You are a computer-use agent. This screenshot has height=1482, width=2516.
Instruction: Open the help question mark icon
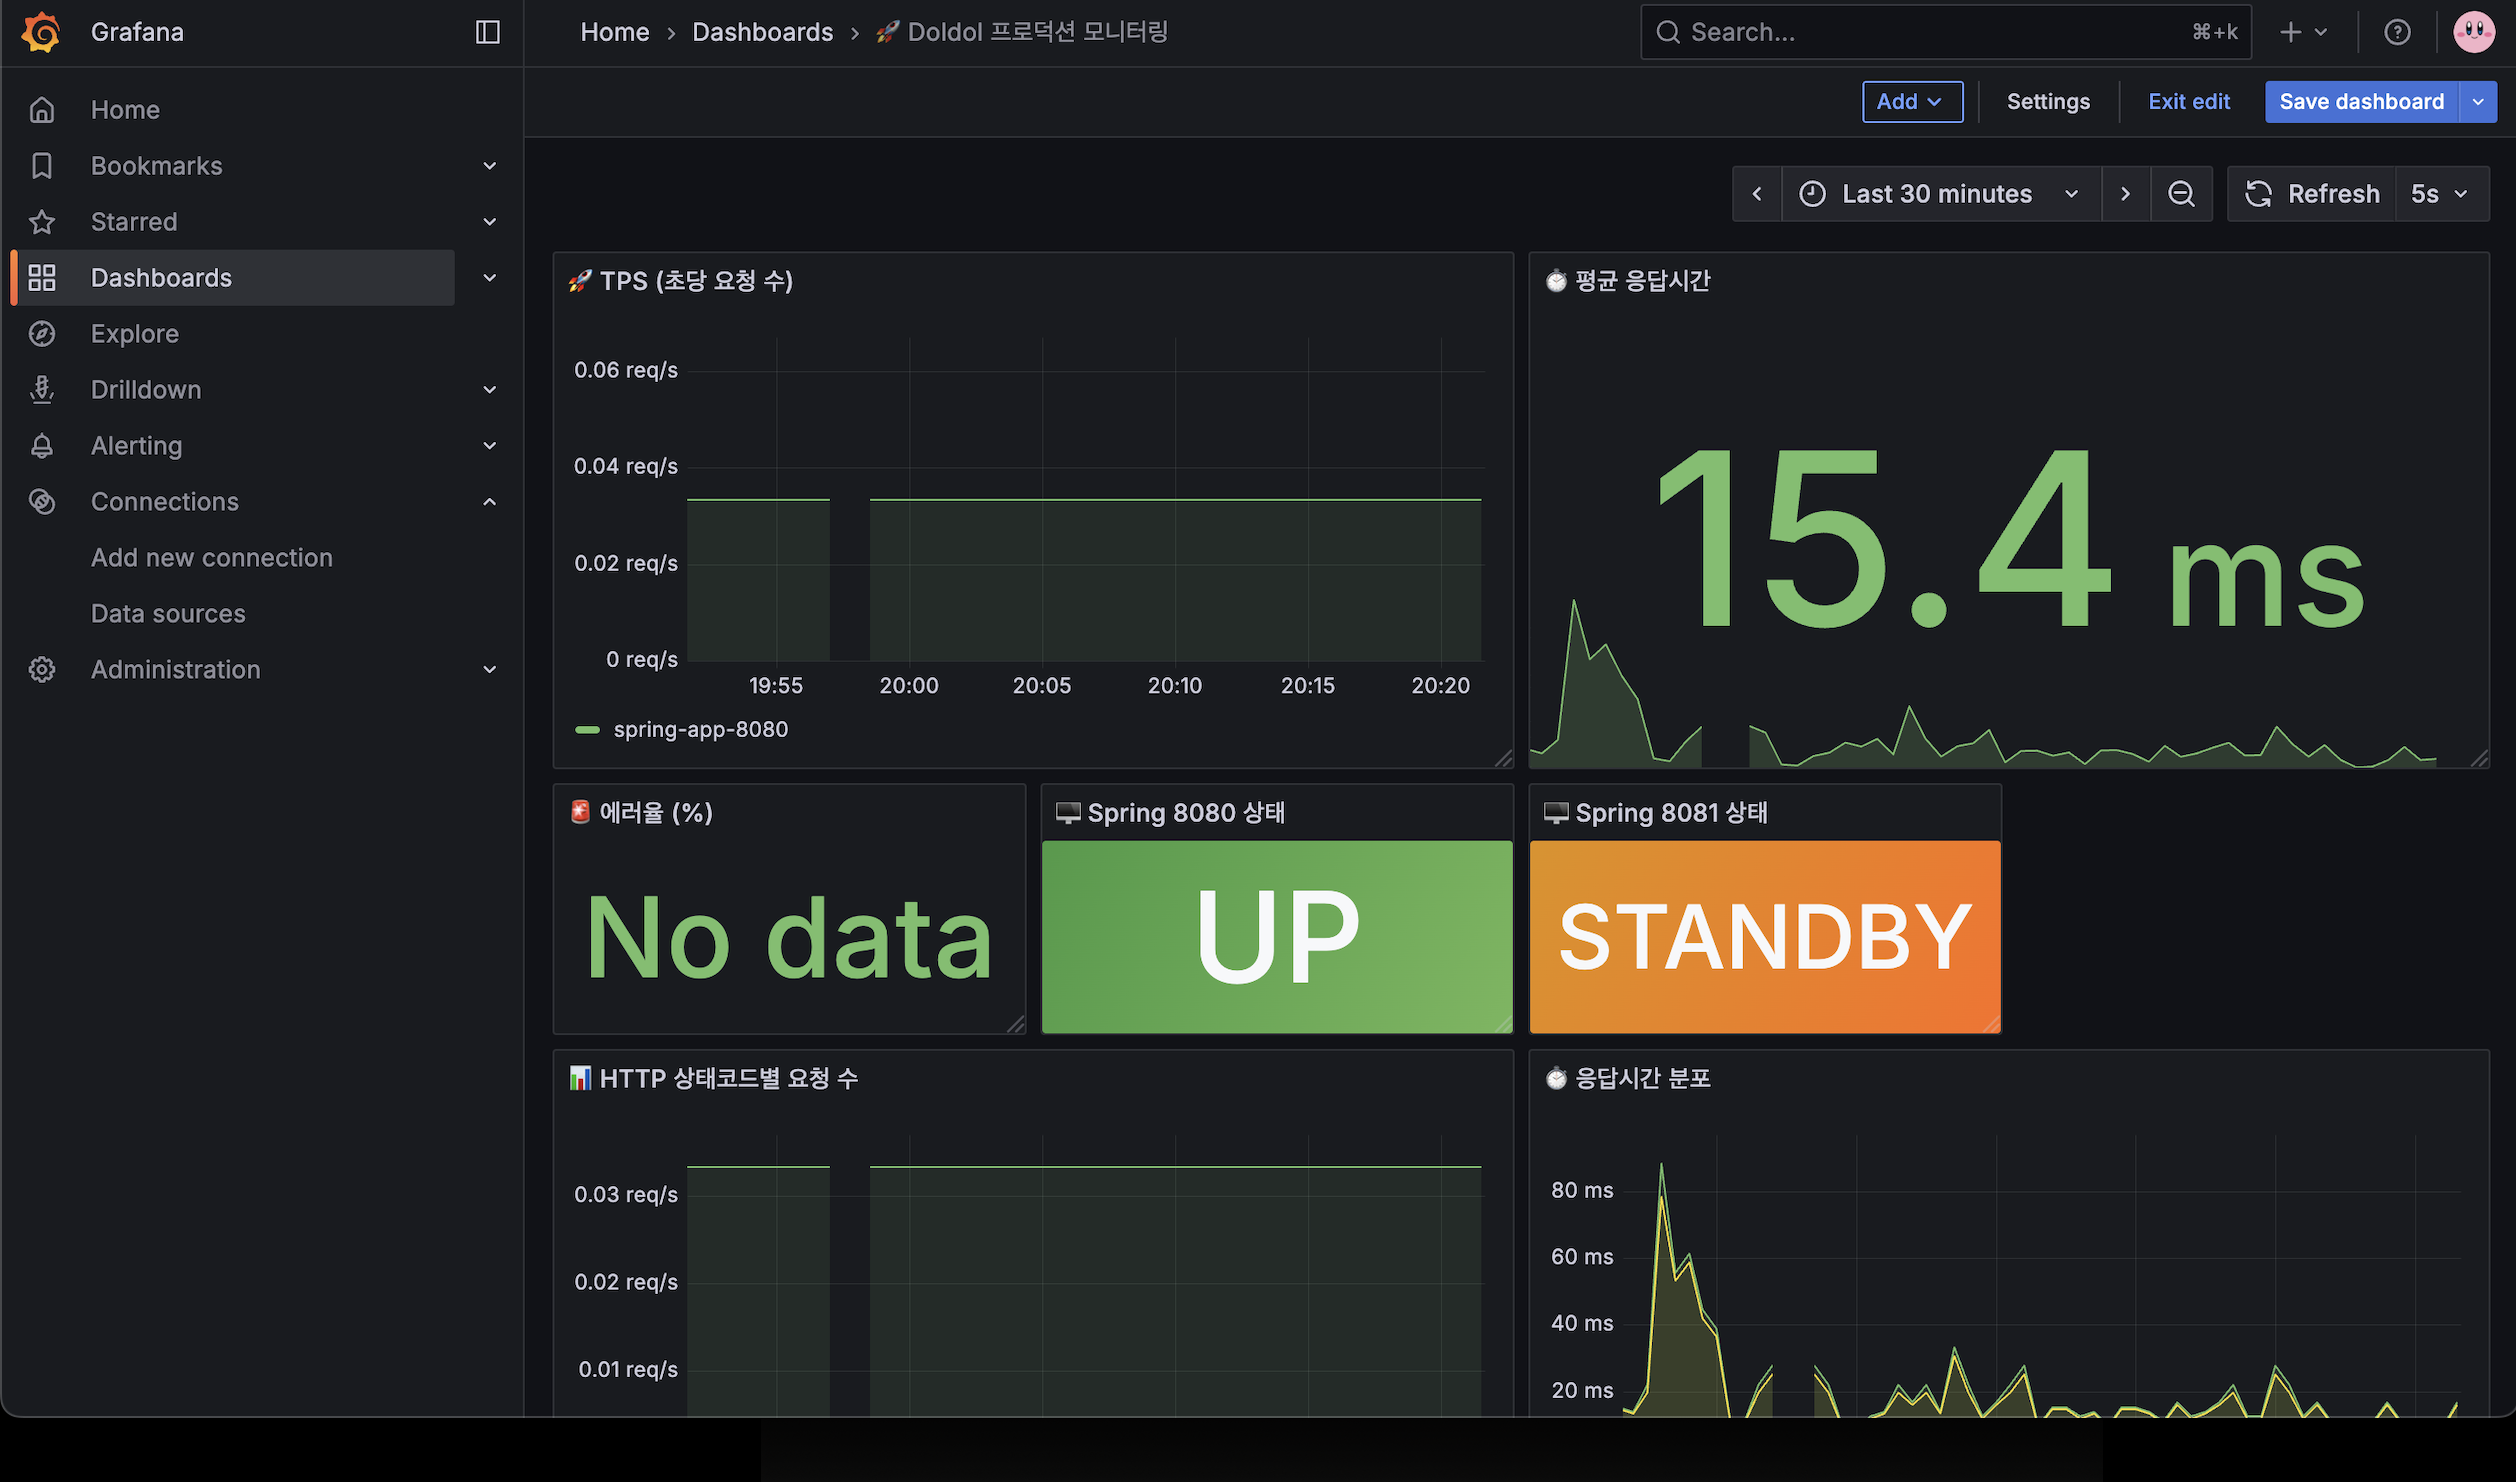(x=2397, y=32)
